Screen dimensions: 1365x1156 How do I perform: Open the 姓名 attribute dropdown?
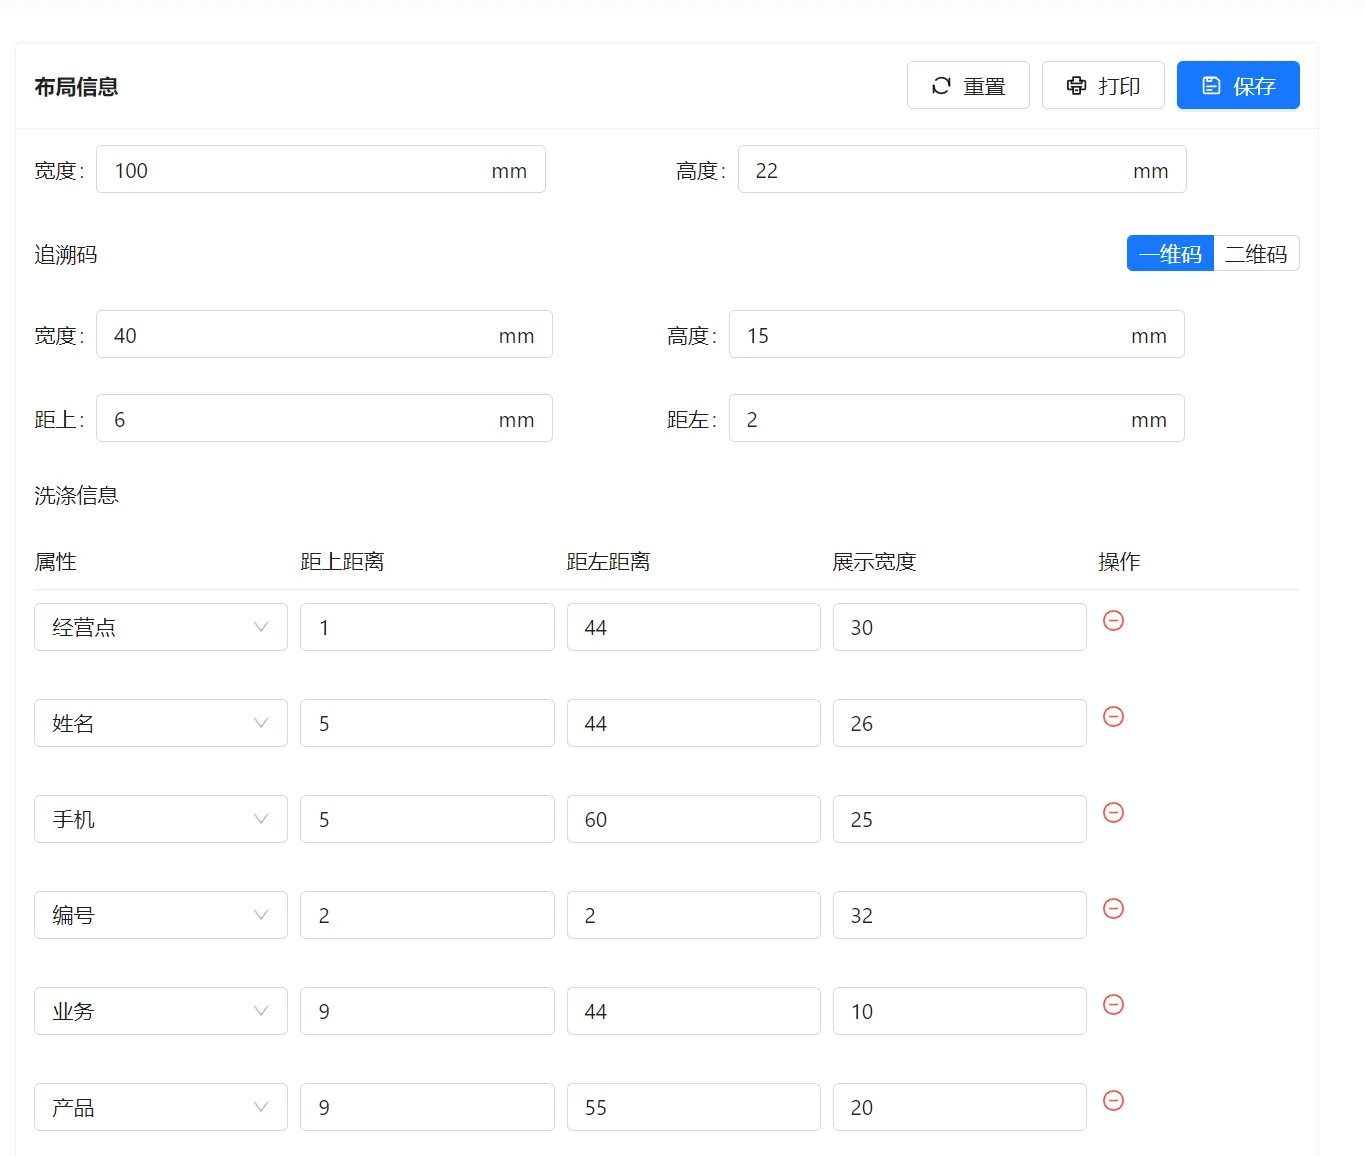tap(161, 723)
